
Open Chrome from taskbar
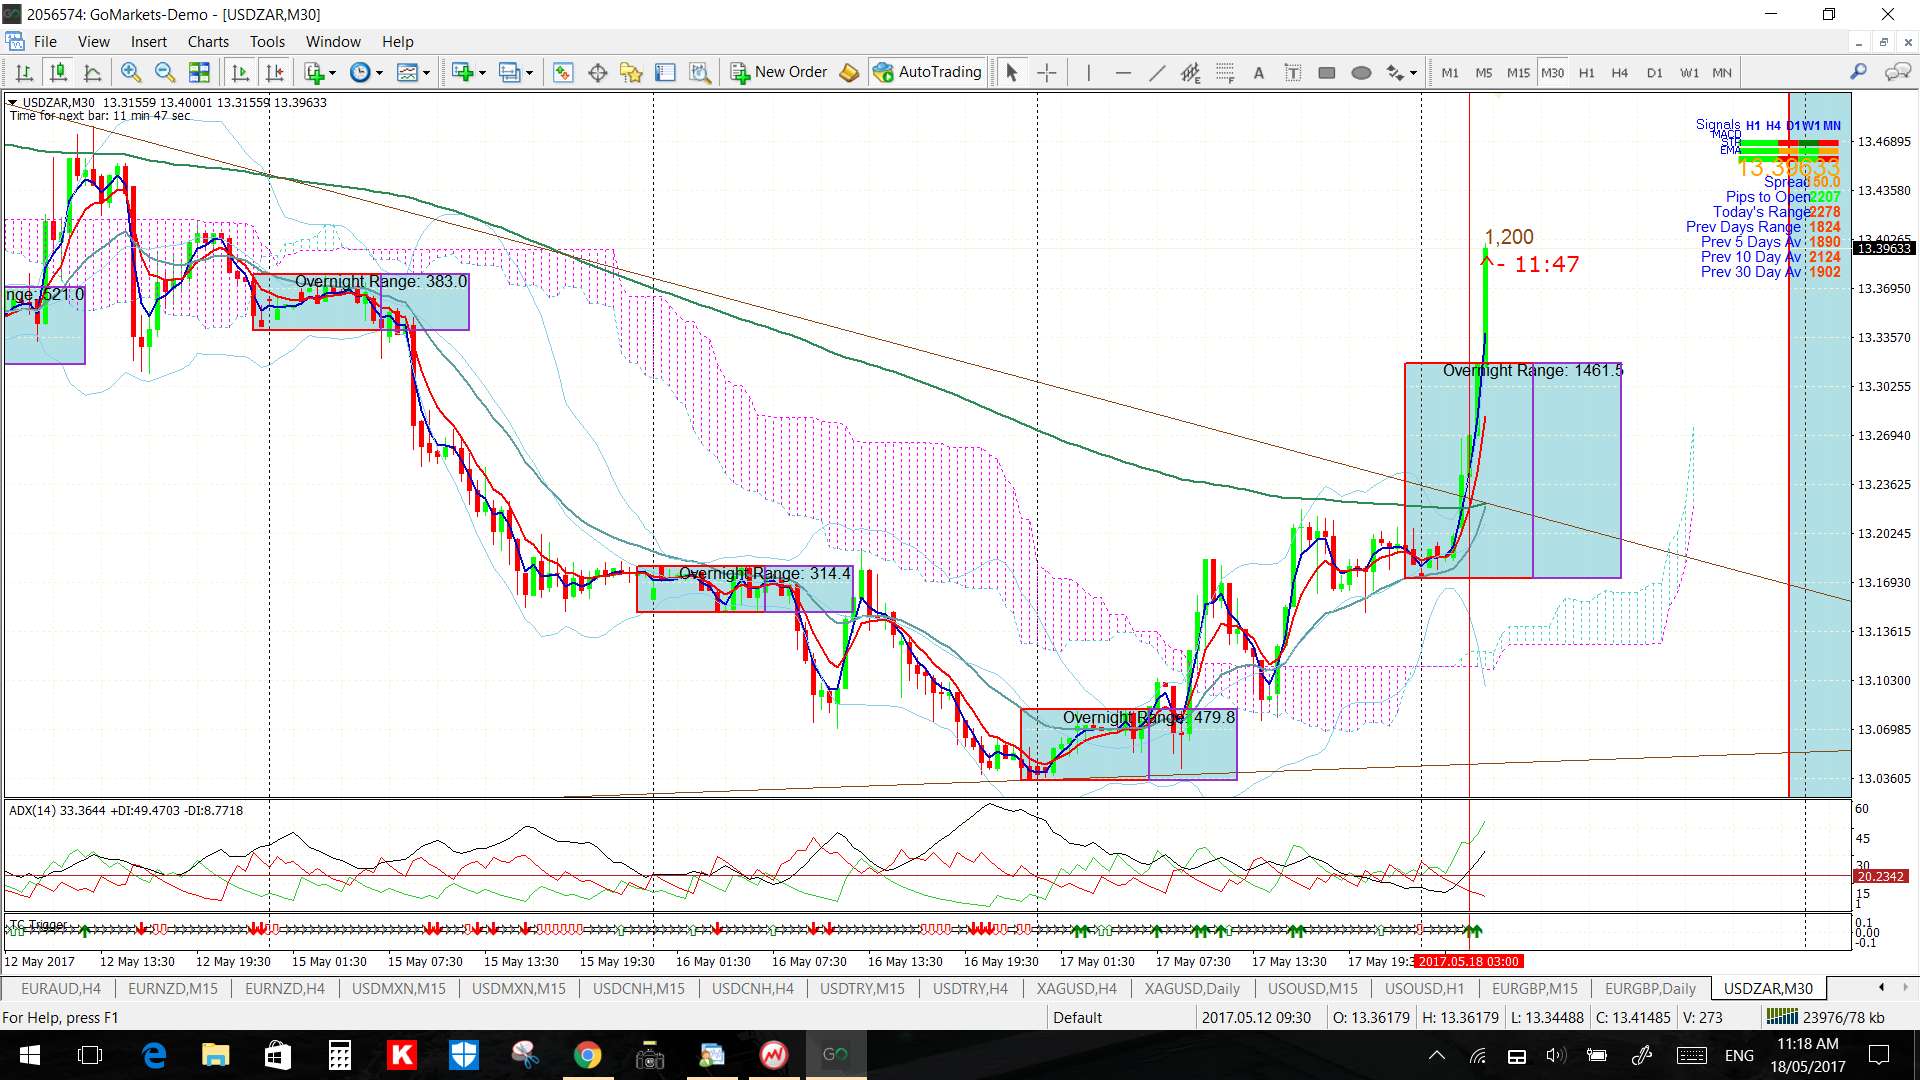coord(587,1055)
